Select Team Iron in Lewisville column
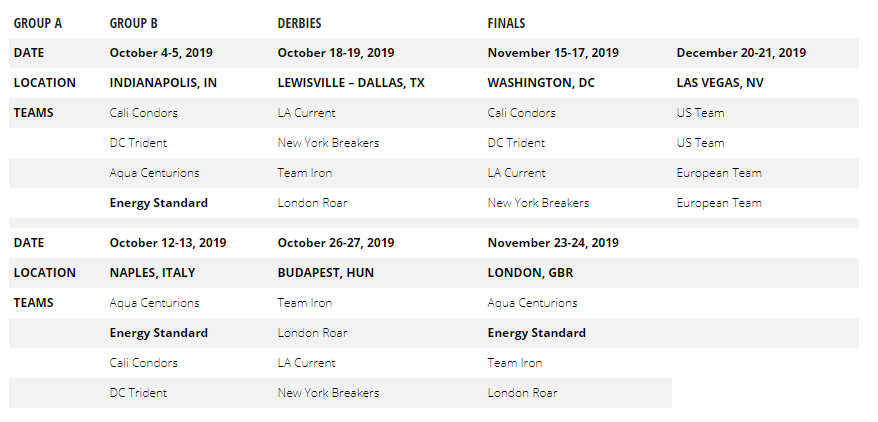Viewport: 878px width, 422px height. click(305, 173)
